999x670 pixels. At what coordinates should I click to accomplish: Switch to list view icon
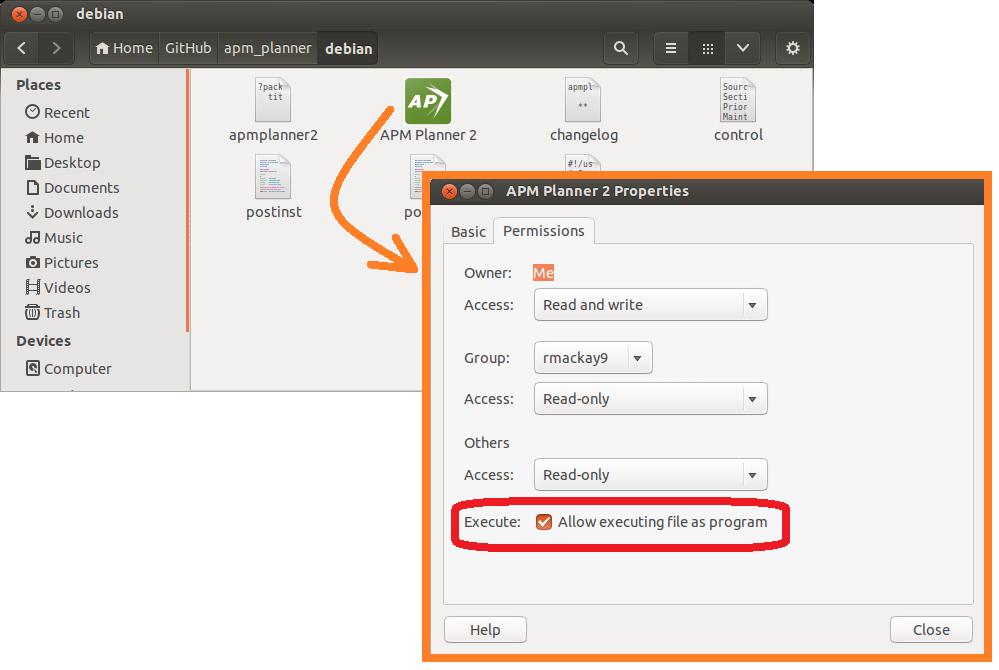click(672, 48)
